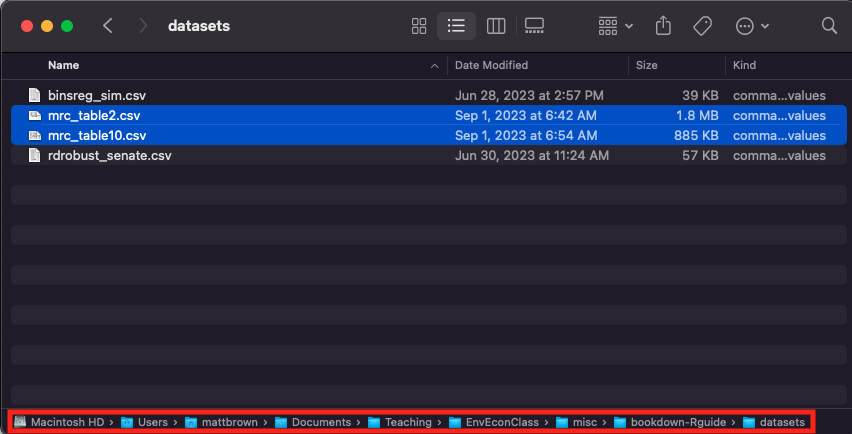Click mattbrown in the path bar
The width and height of the screenshot is (852, 434).
point(221,422)
